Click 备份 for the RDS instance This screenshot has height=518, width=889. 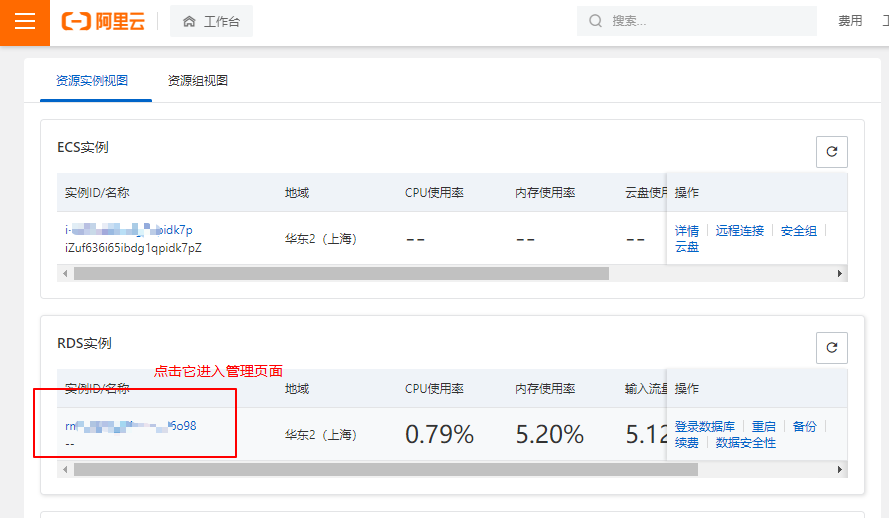coord(804,426)
